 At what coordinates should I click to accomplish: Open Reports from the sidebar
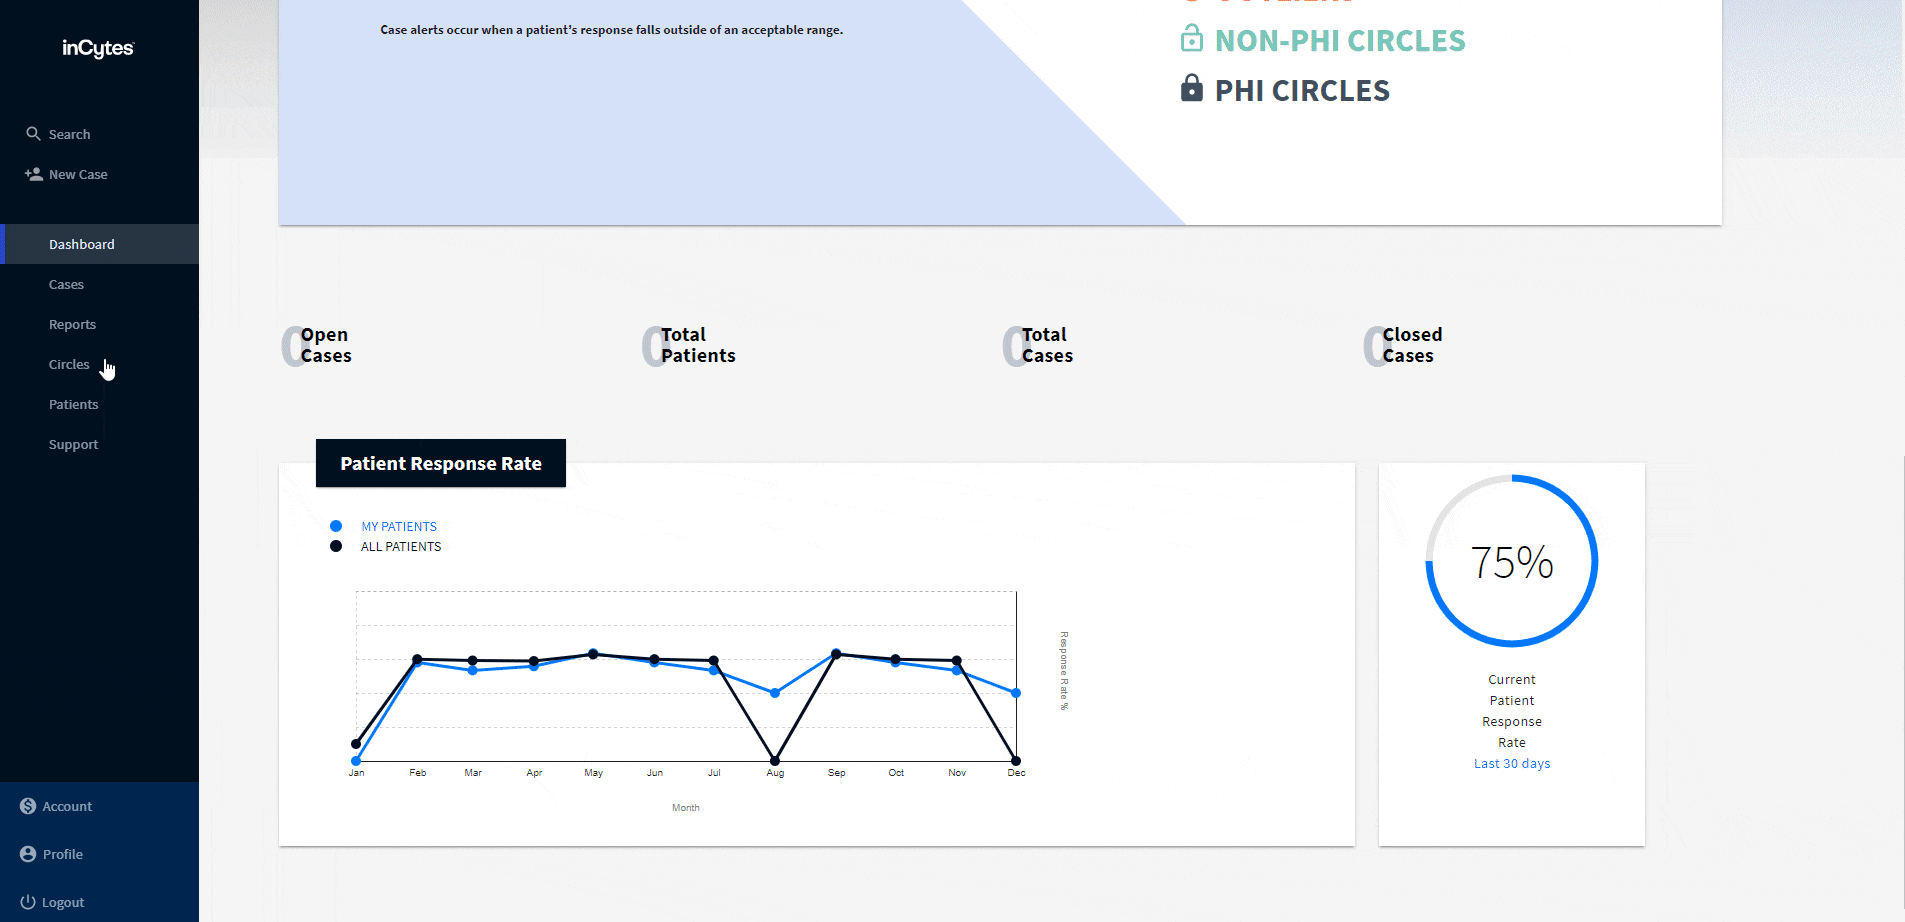[72, 324]
